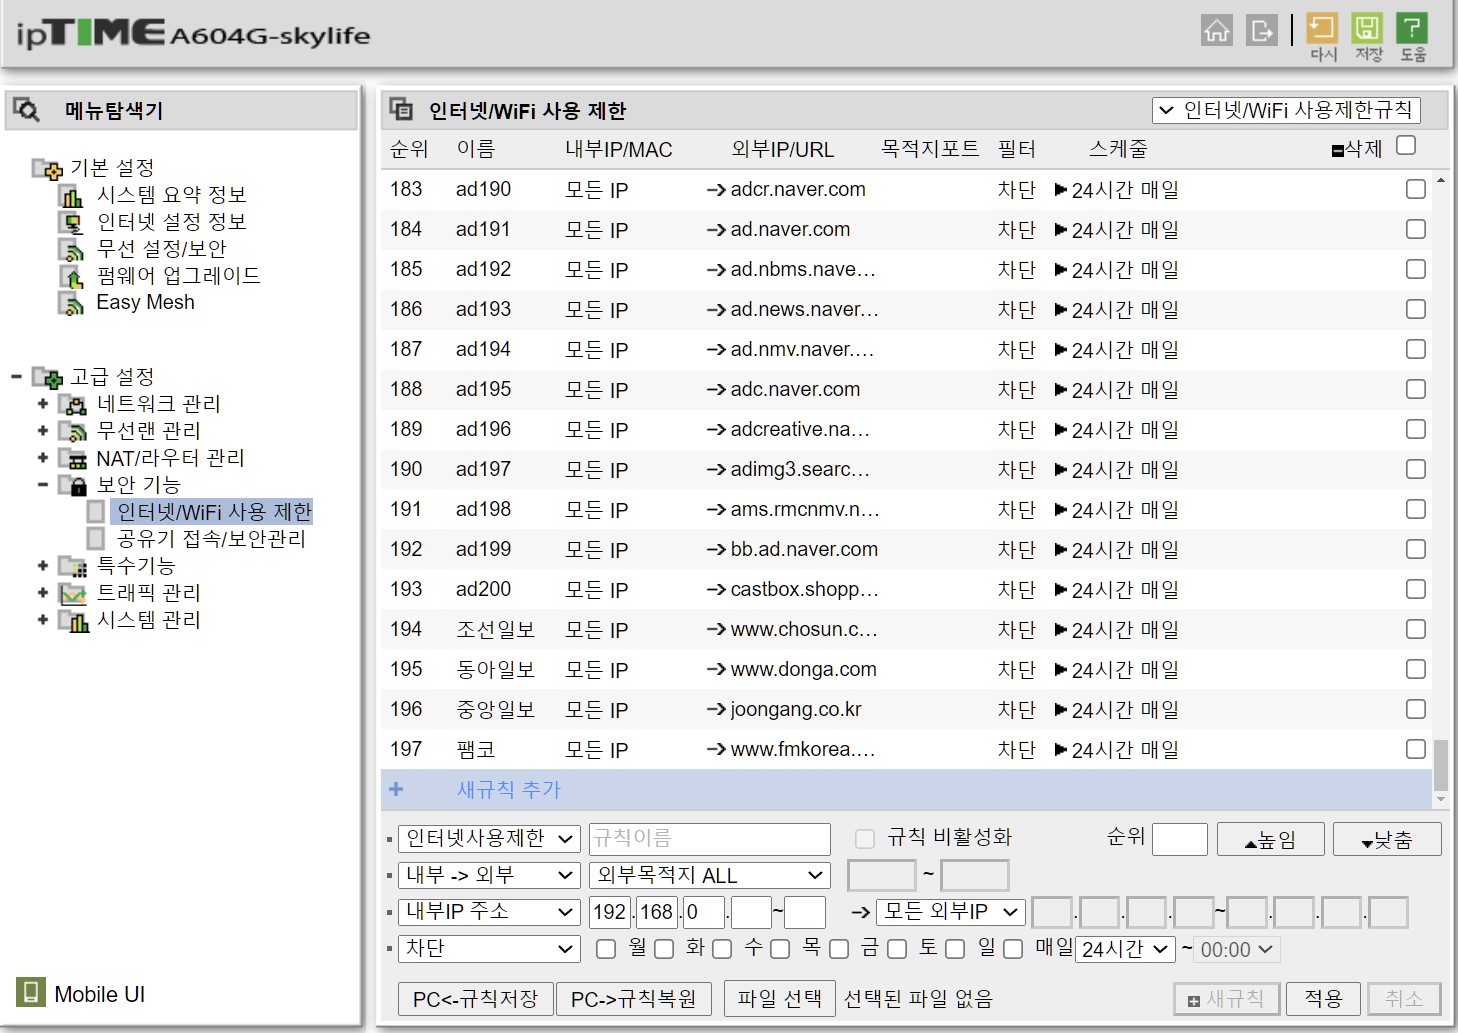
Task: Check the delete box for rule ad197
Action: point(1416,469)
